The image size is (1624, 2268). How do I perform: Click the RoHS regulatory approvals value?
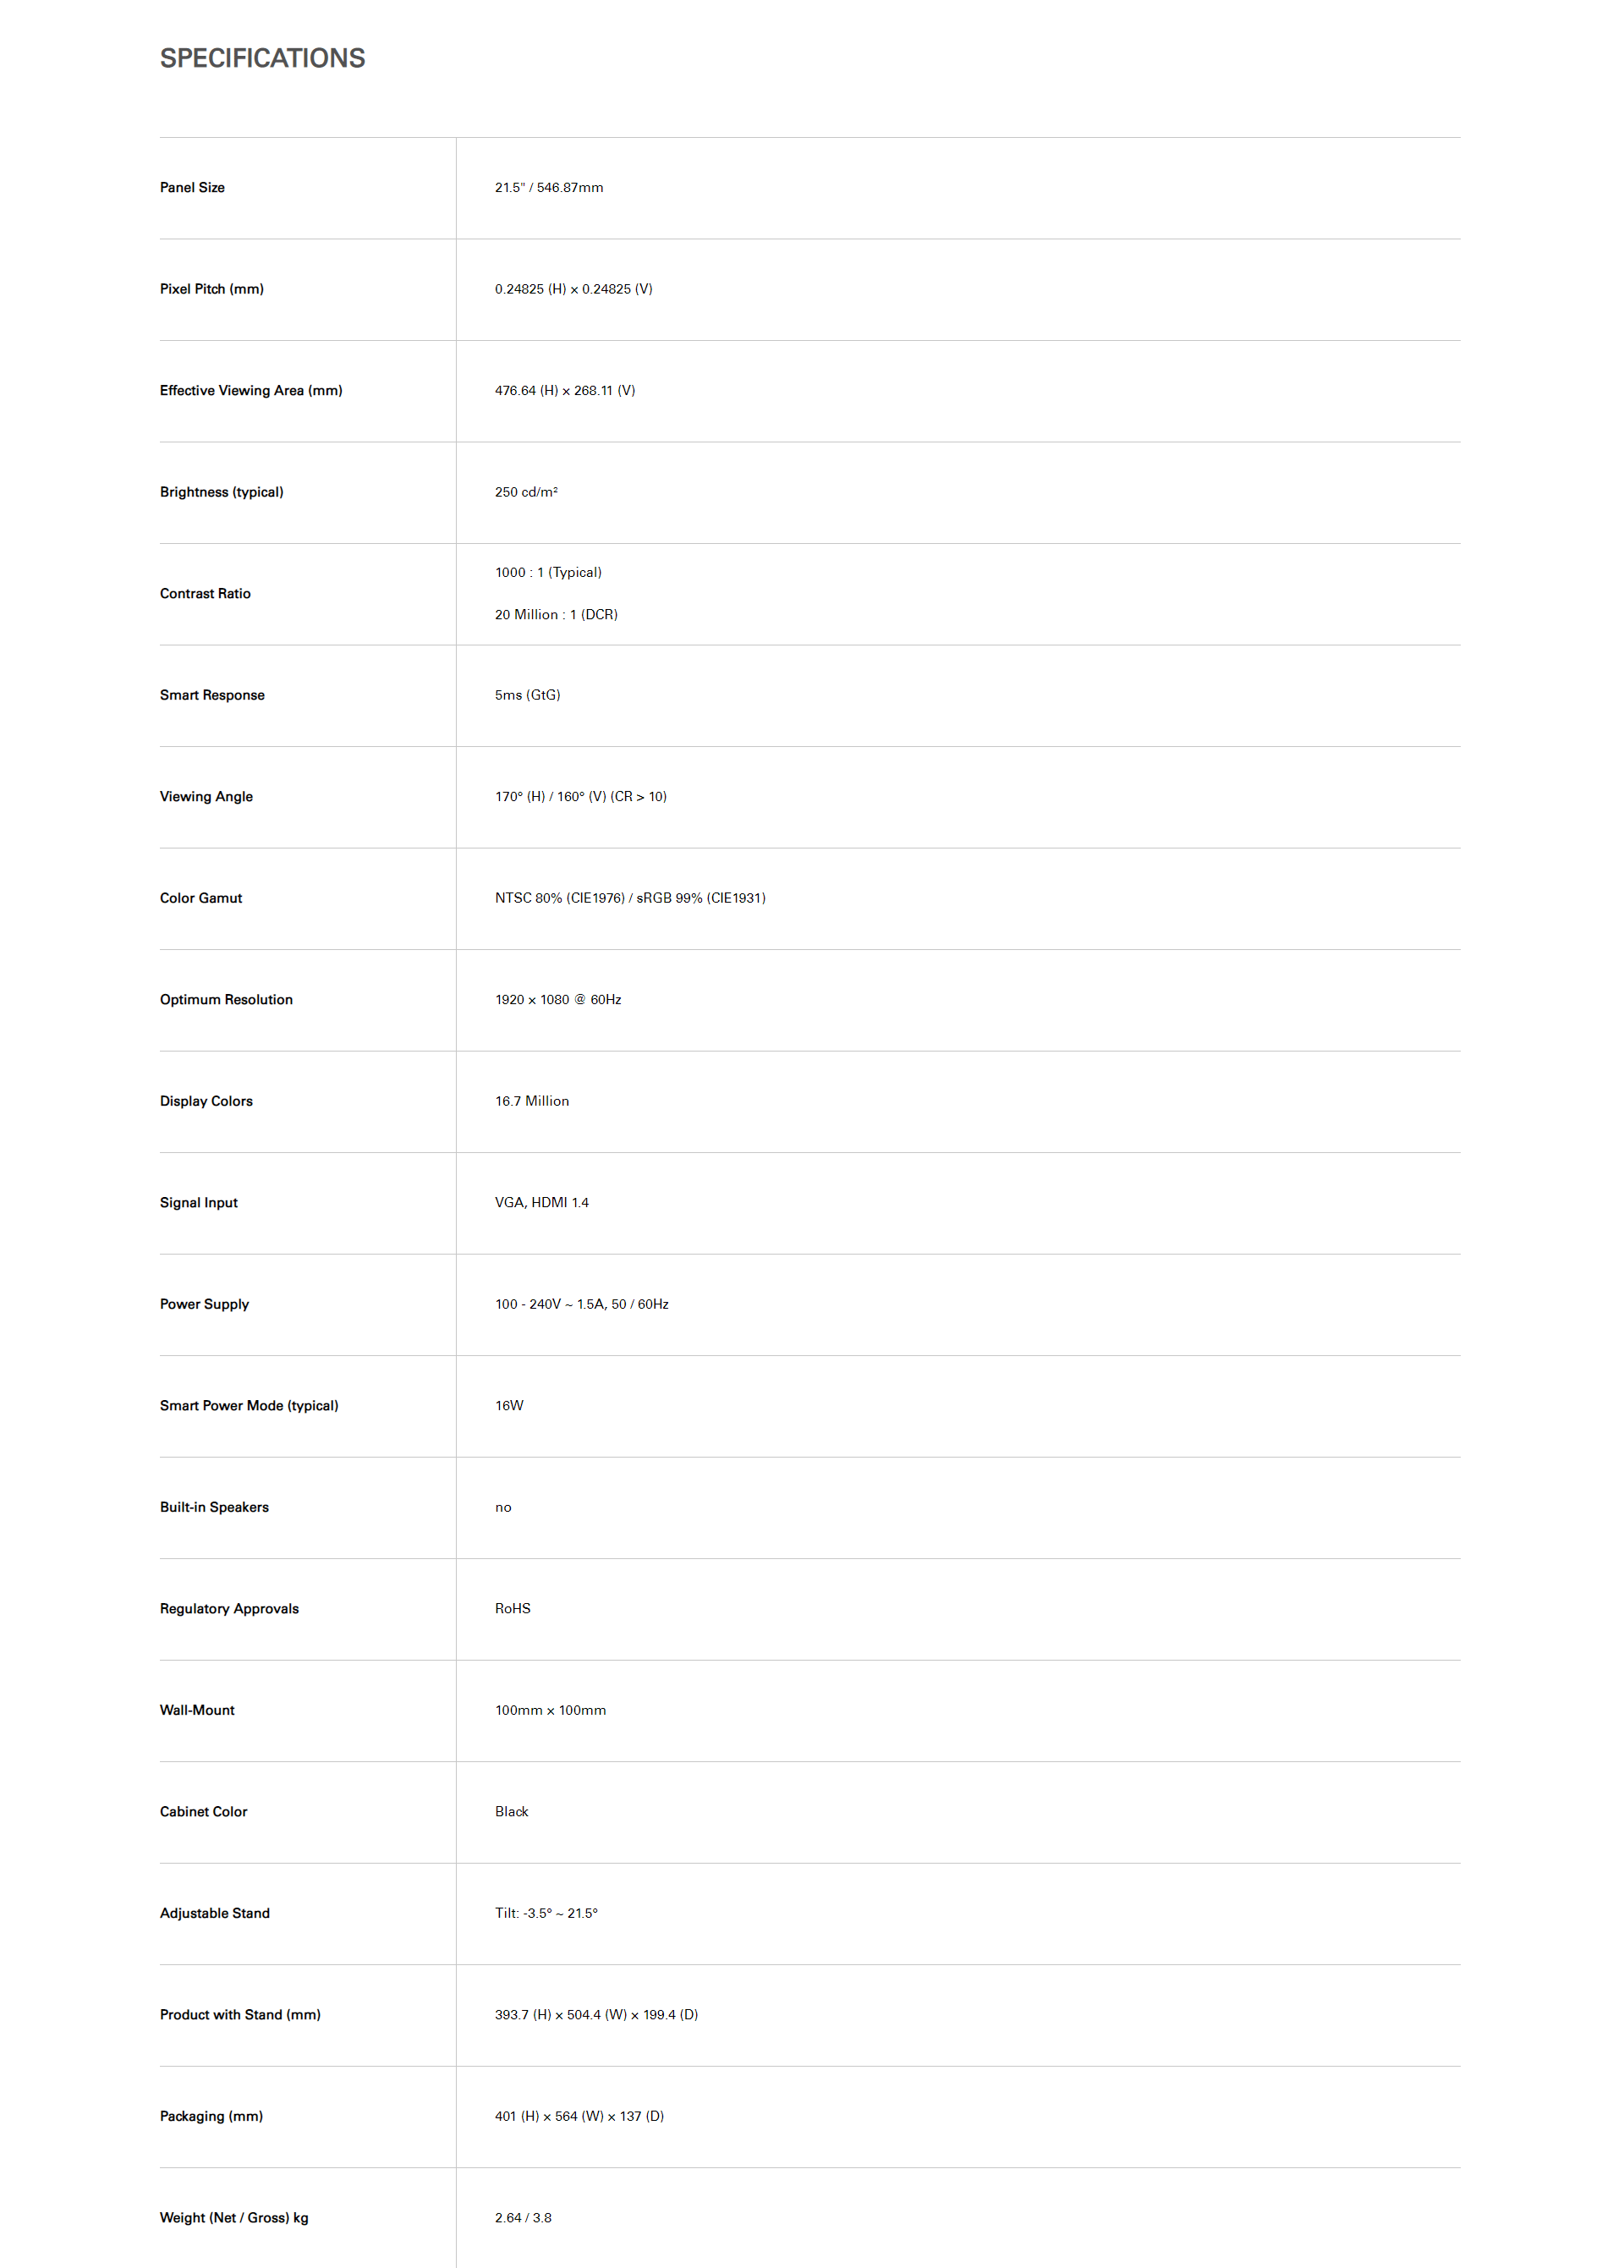point(513,1609)
